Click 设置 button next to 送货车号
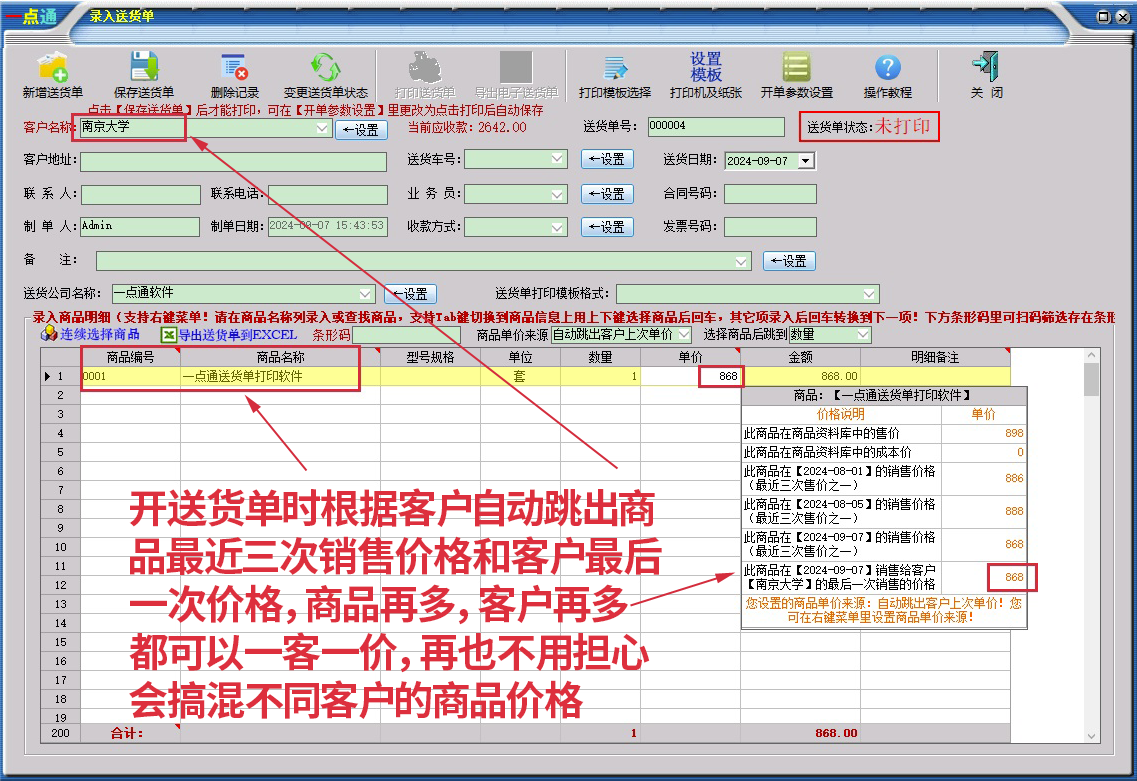The height and width of the screenshot is (781, 1137). click(x=607, y=160)
